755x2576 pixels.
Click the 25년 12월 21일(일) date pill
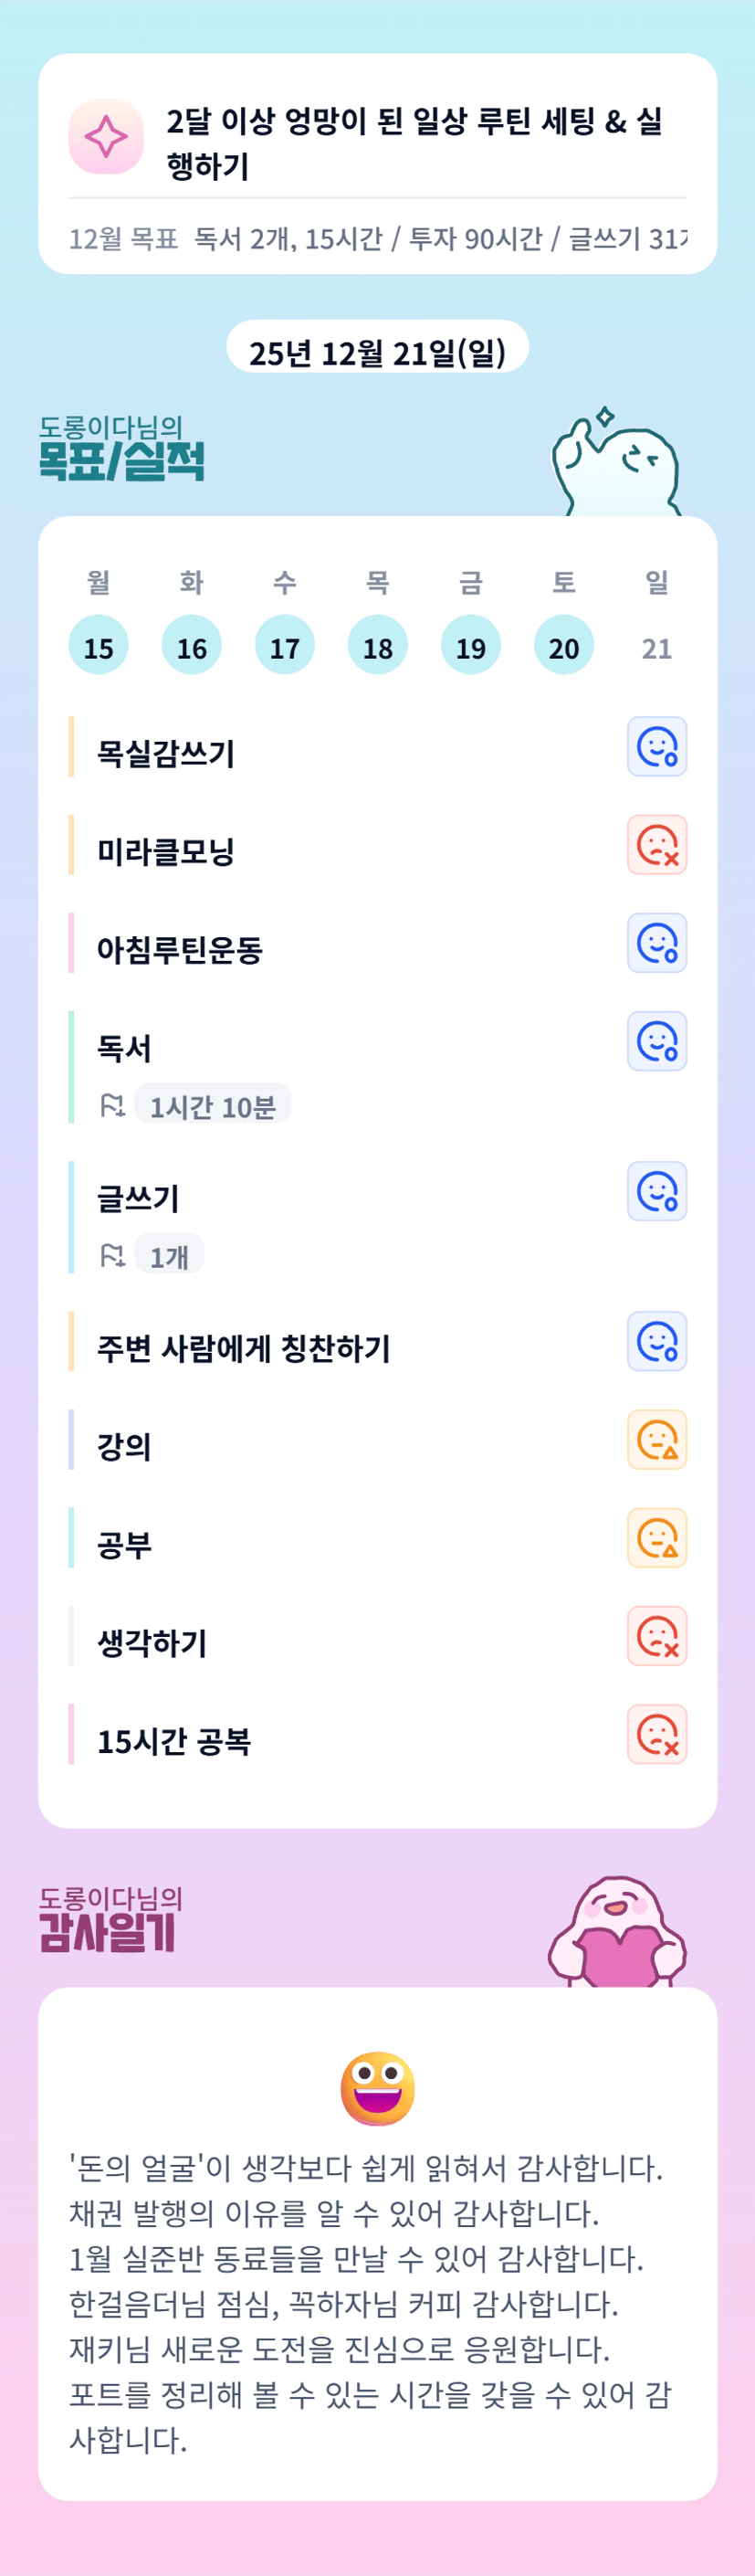pos(377,352)
